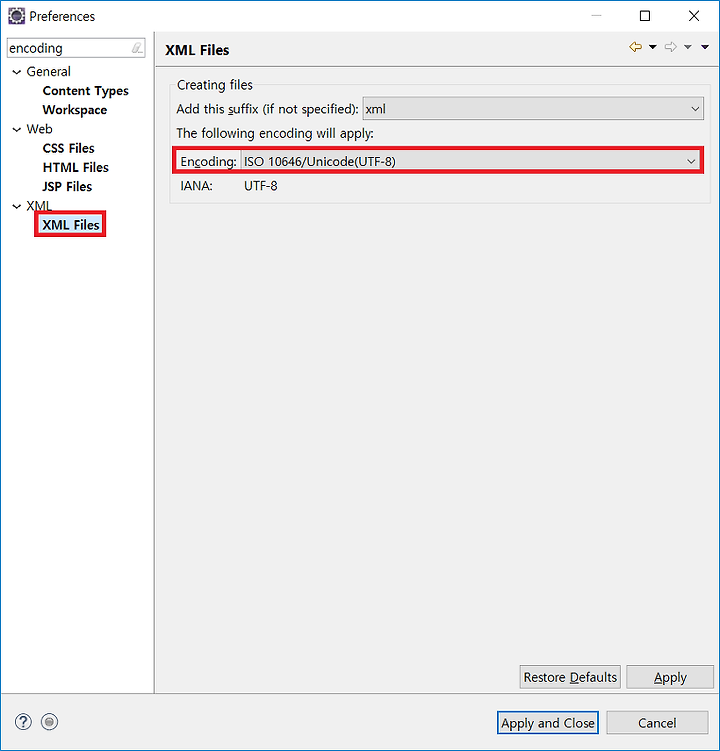Click the forward navigation arrow icon
The height and width of the screenshot is (751, 720).
point(671,47)
